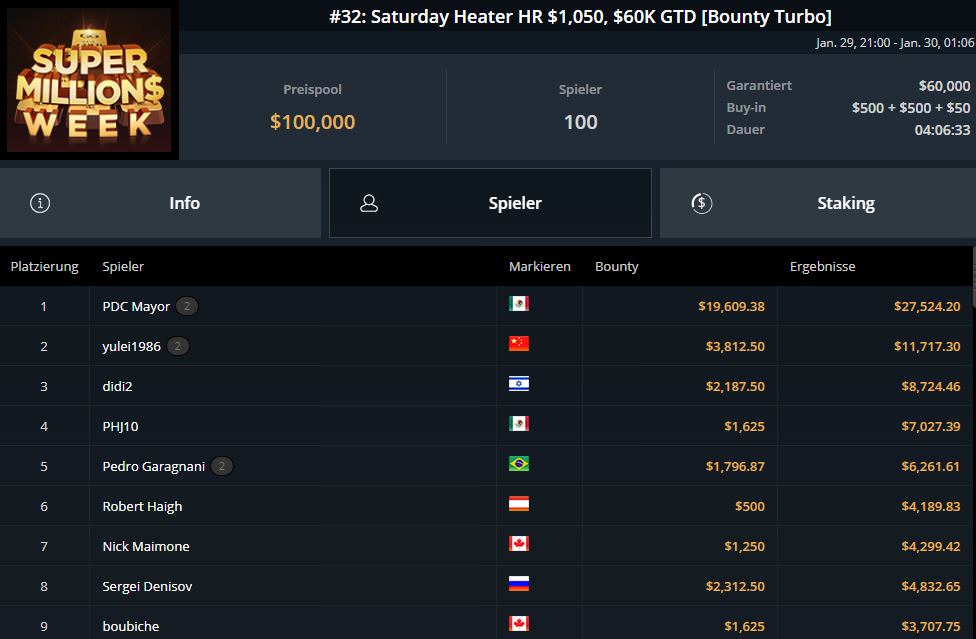976x639 pixels.
Task: Open the Super Millions Week logo
Action: point(89,80)
